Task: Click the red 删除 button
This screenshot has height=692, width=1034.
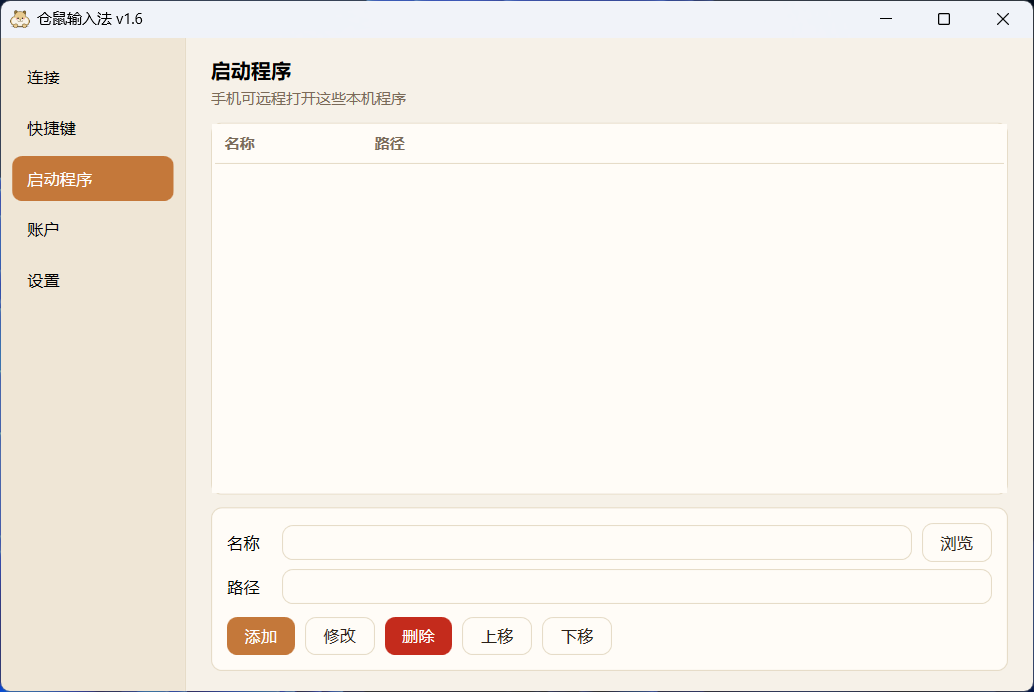Action: (x=418, y=636)
